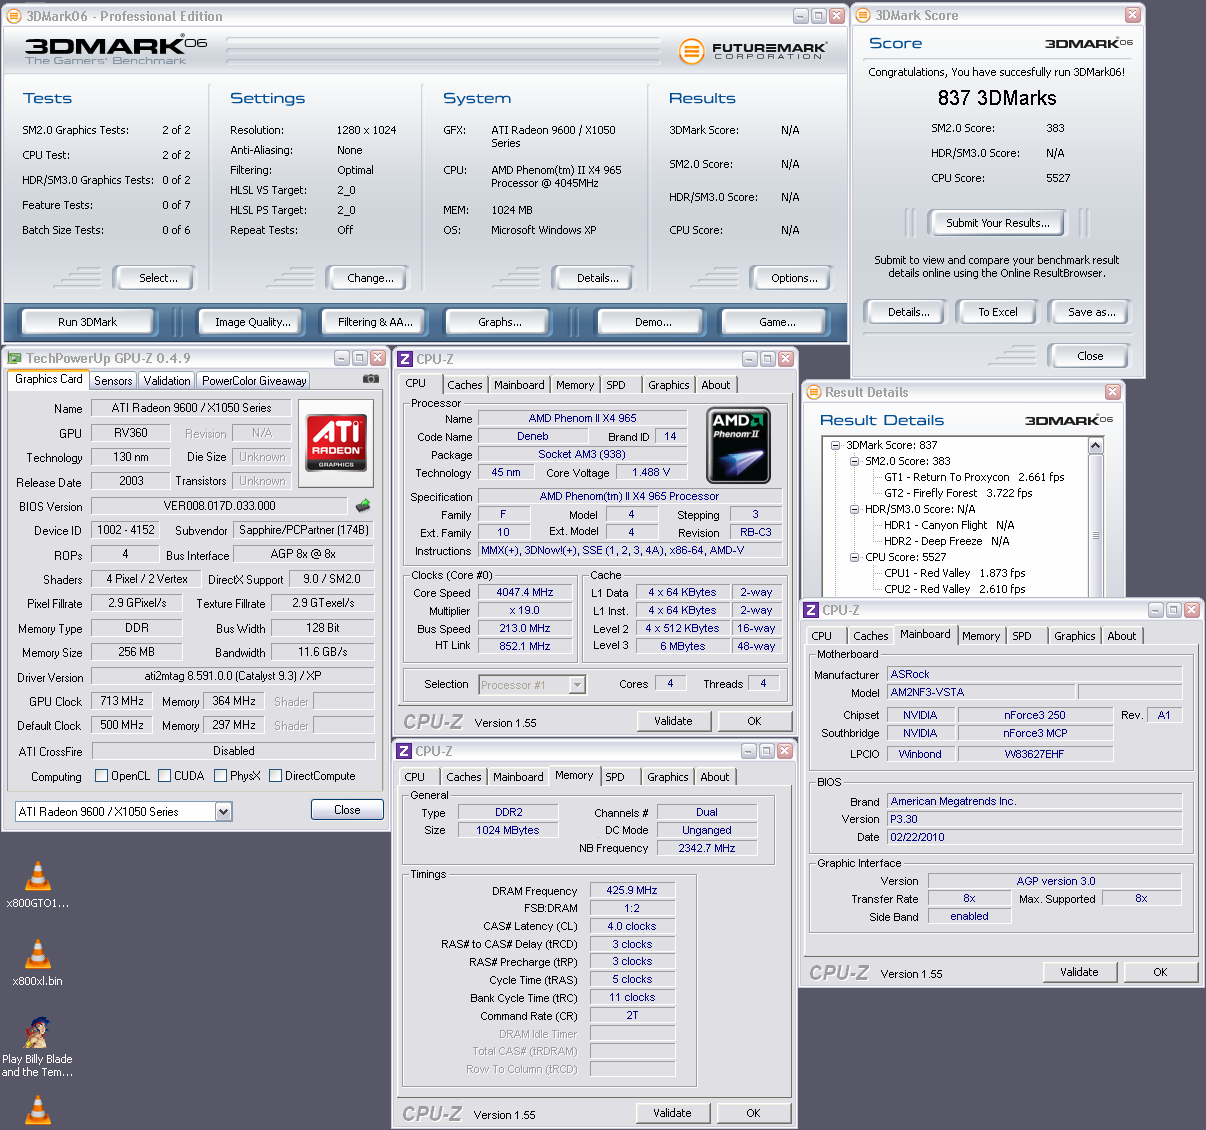1206x1130 pixels.
Task: Select the x800xl.bin desktop icon
Action: [38, 962]
